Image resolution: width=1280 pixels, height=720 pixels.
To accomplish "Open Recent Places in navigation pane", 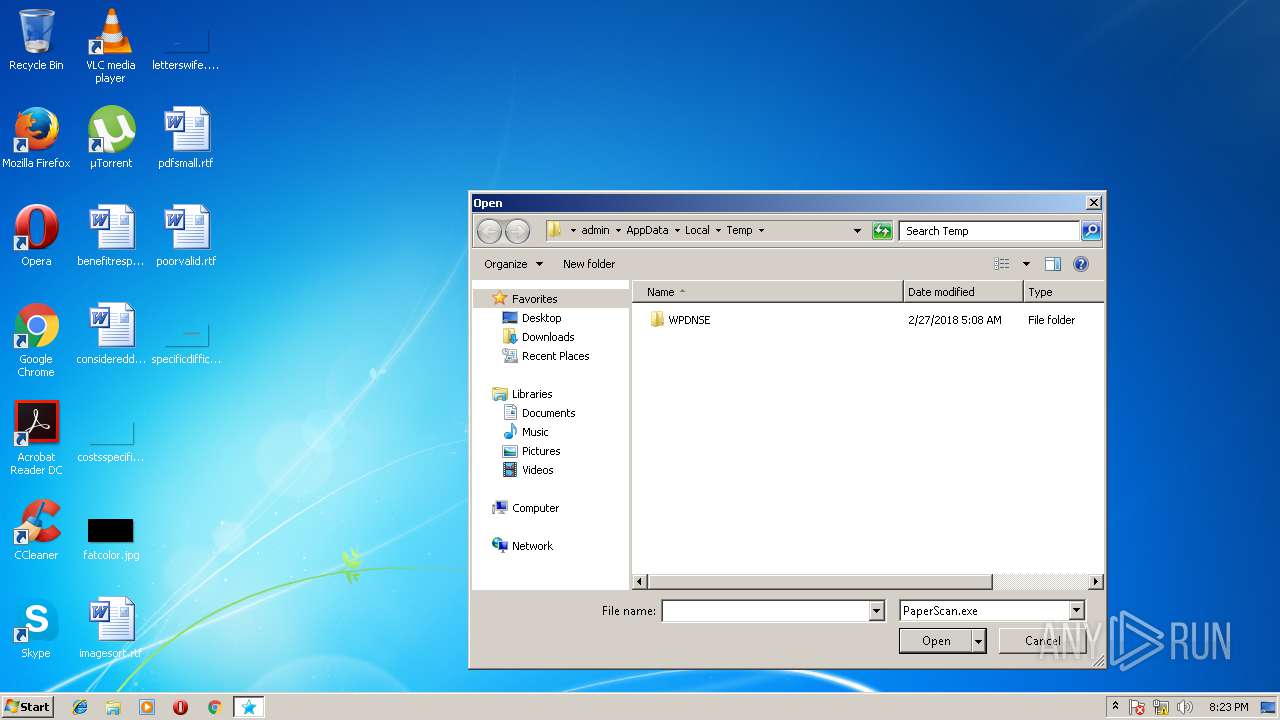I will [555, 356].
